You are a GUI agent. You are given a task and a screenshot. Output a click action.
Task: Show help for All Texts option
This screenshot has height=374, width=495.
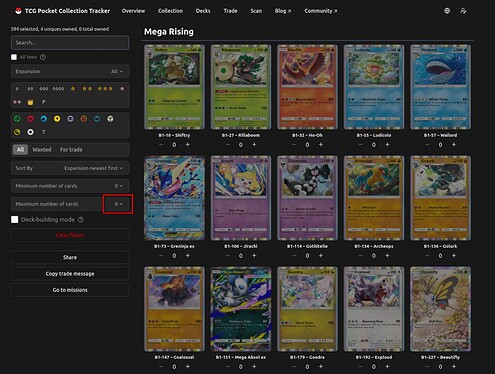[43, 57]
